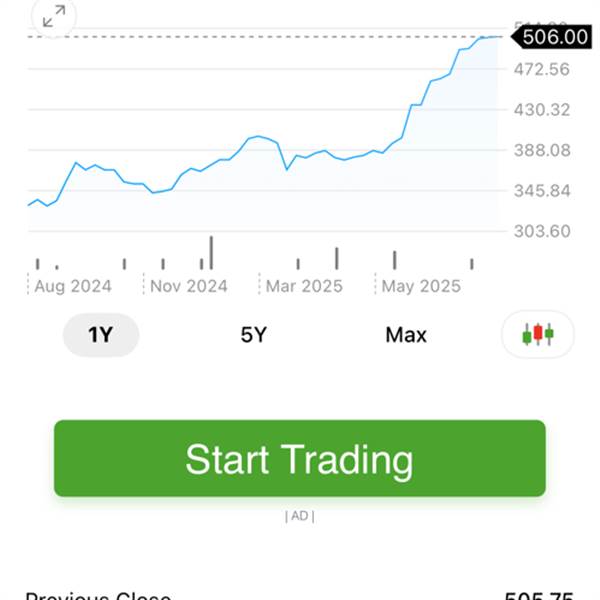Select the Max time range

click(406, 335)
